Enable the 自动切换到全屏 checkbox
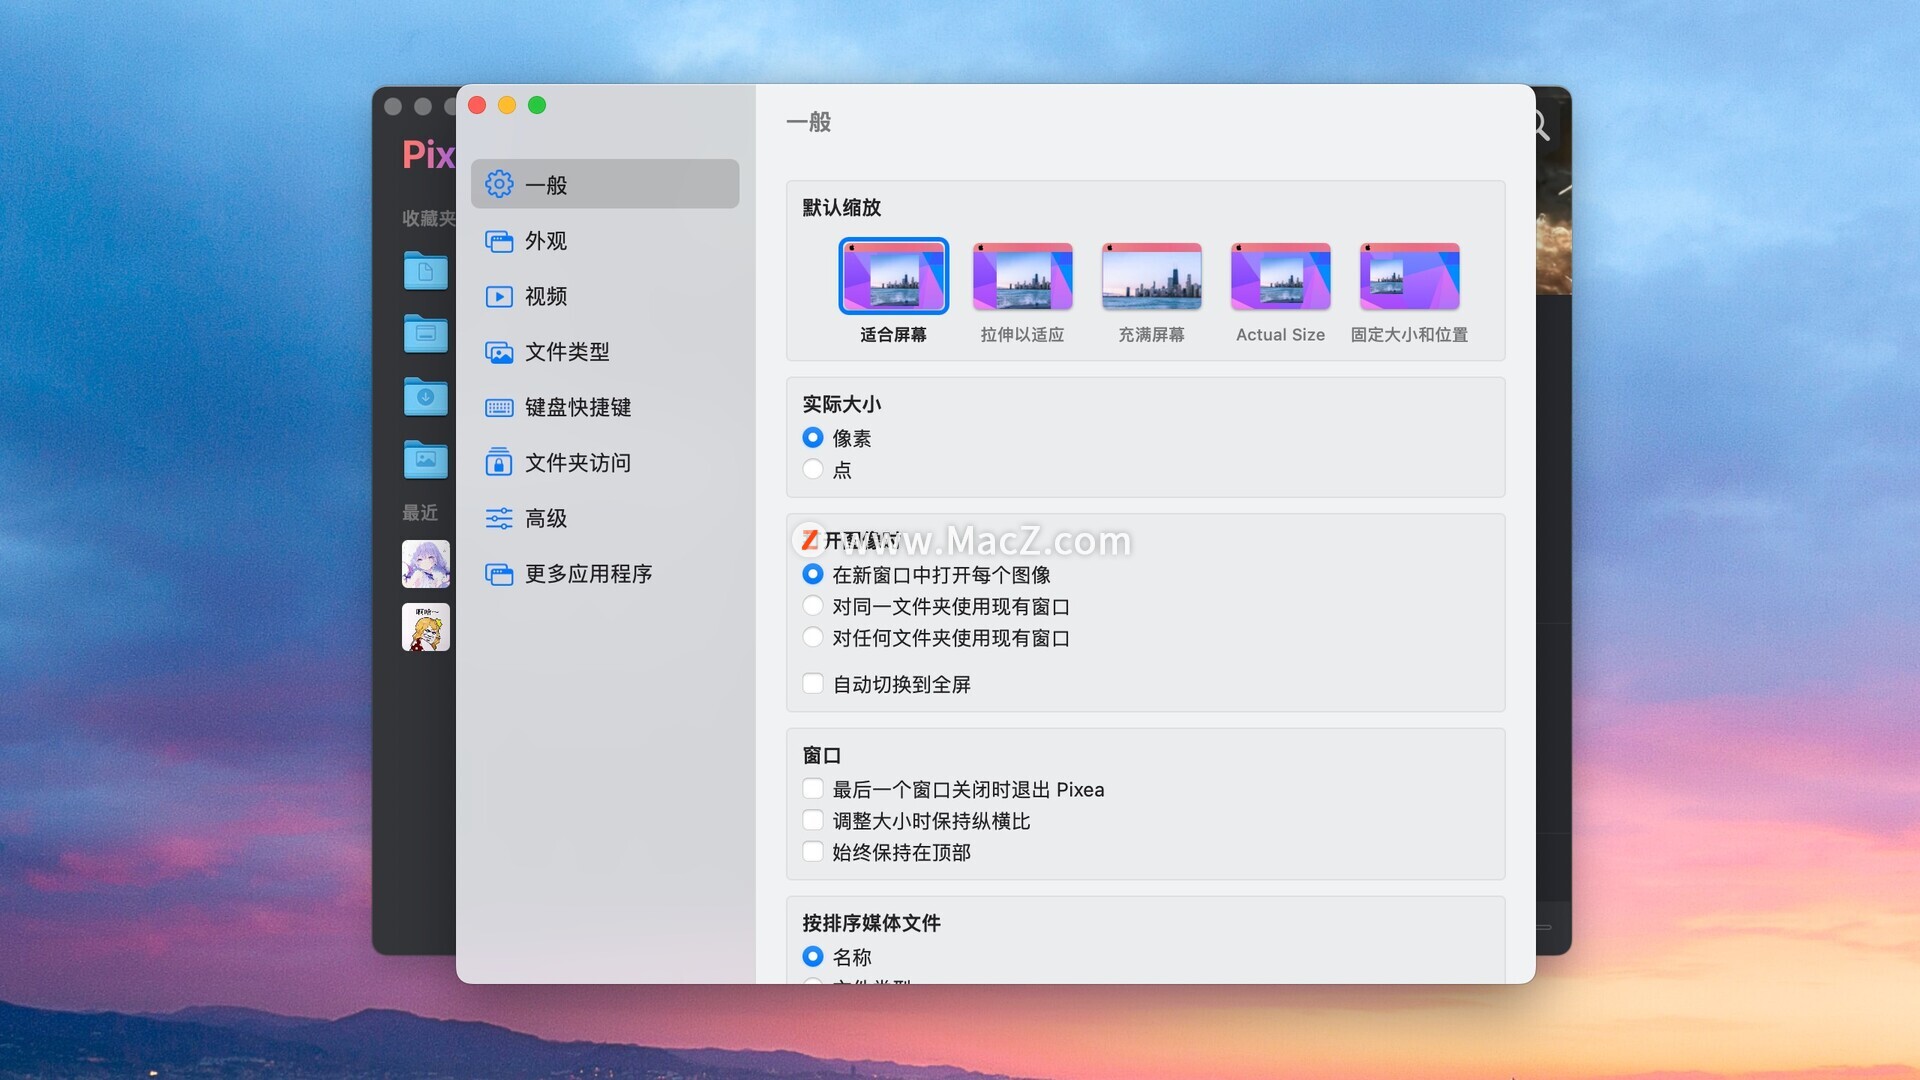This screenshot has height=1080, width=1920. click(813, 684)
